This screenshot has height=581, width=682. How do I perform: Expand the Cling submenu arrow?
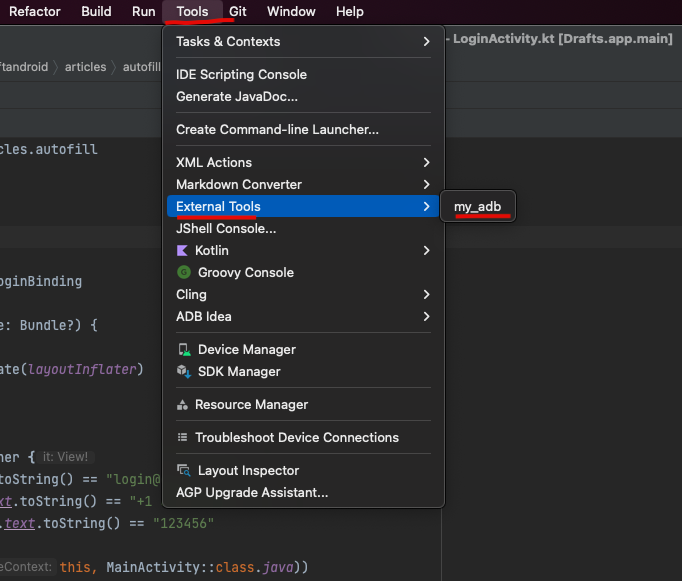[426, 294]
